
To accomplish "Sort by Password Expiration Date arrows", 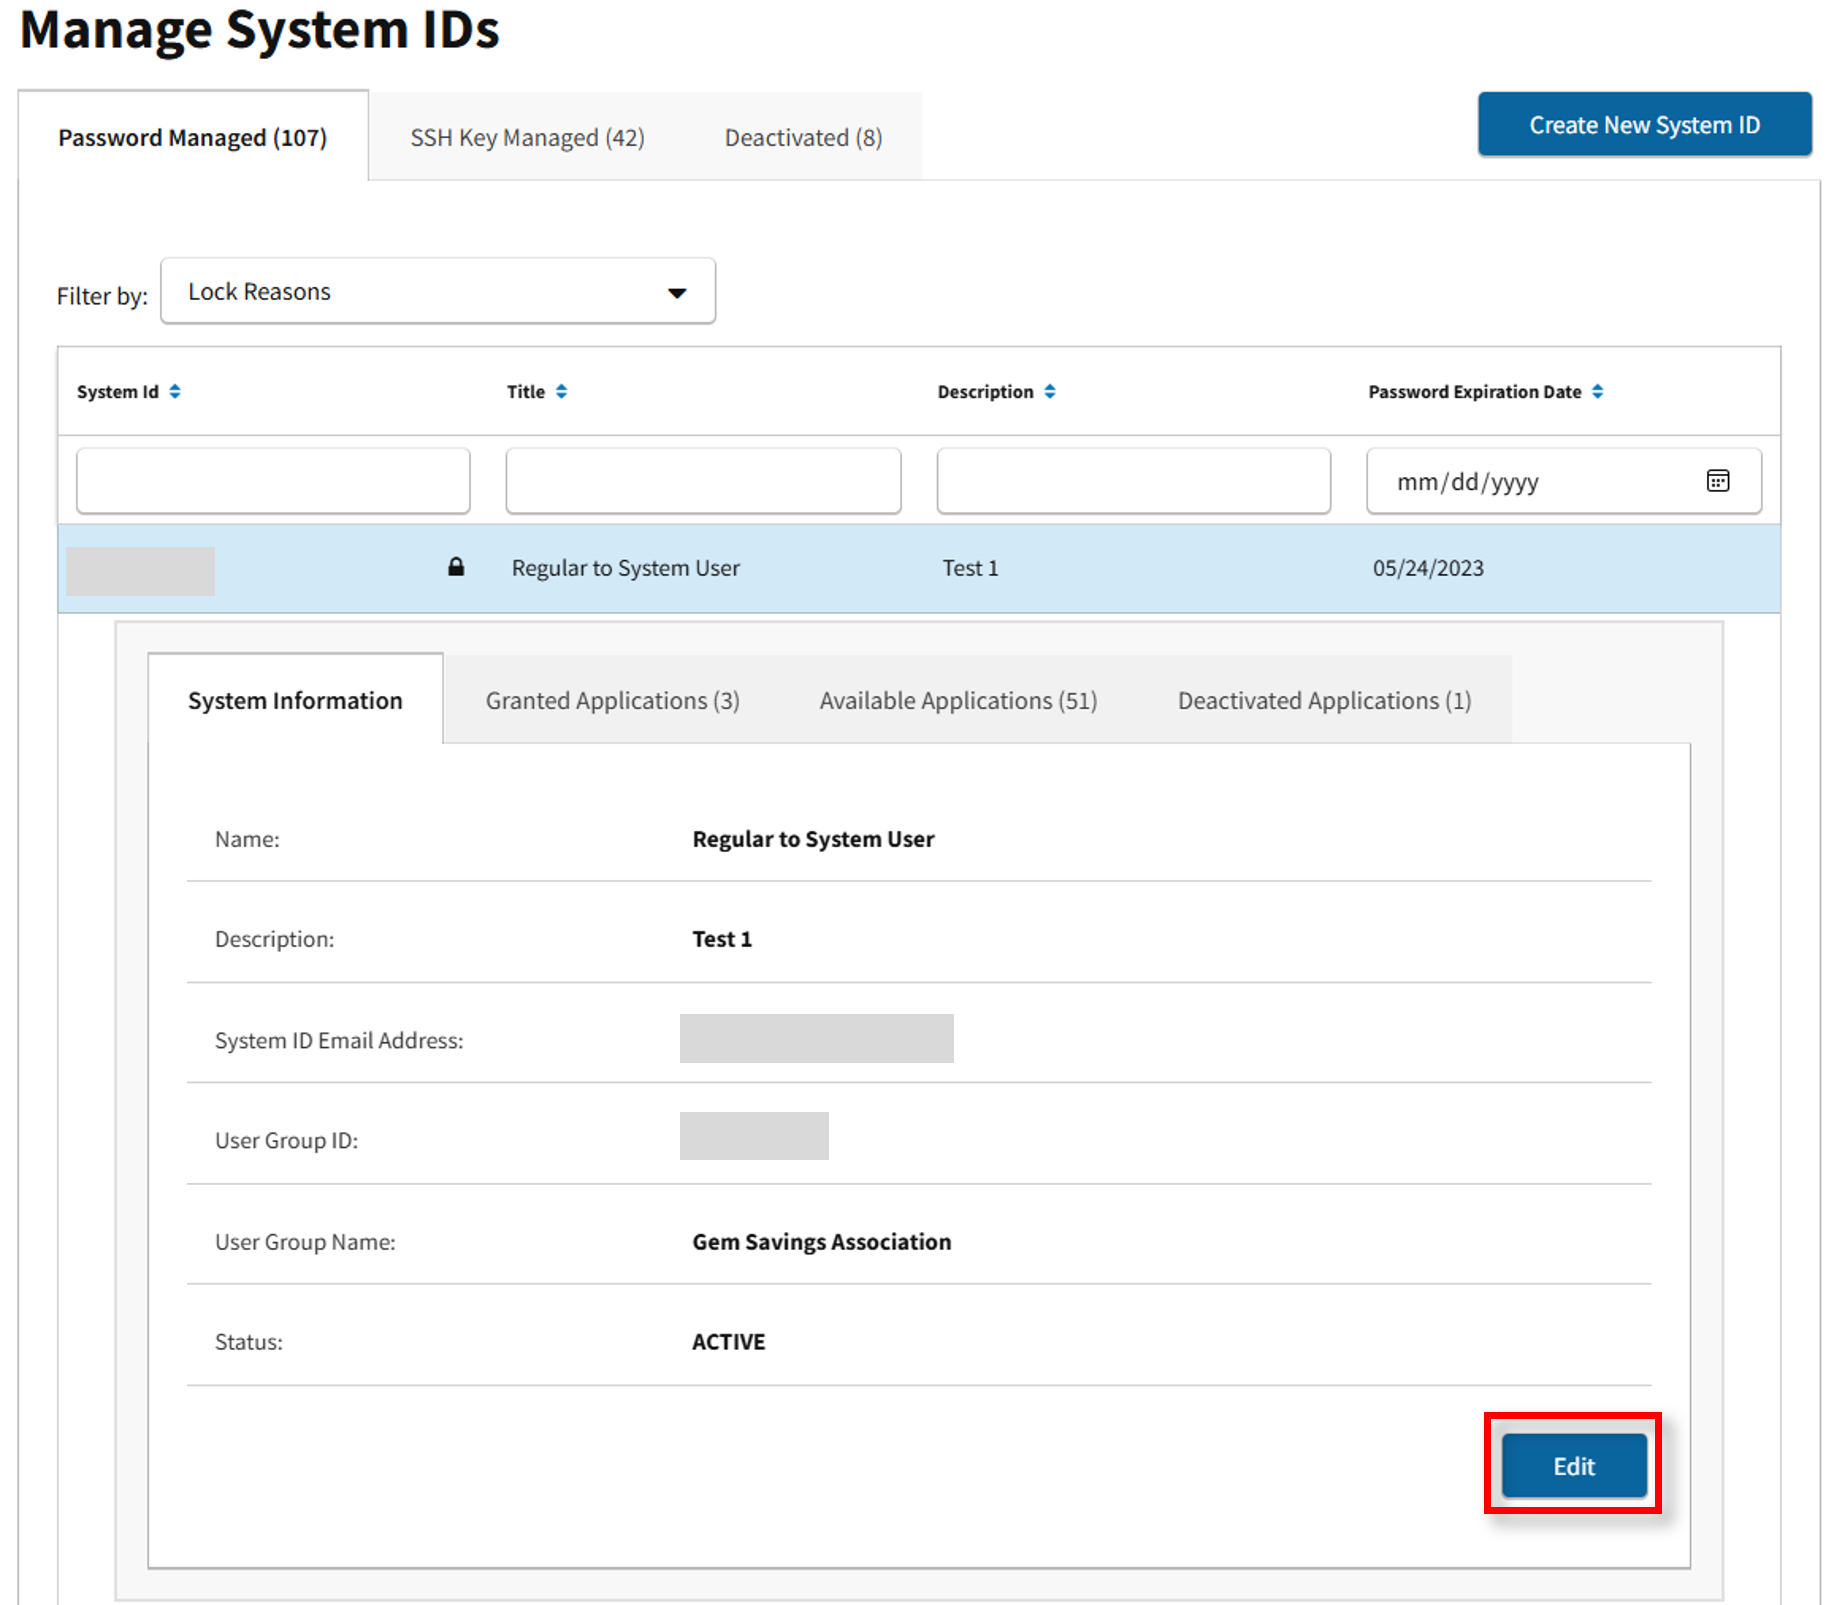I will (1597, 392).
